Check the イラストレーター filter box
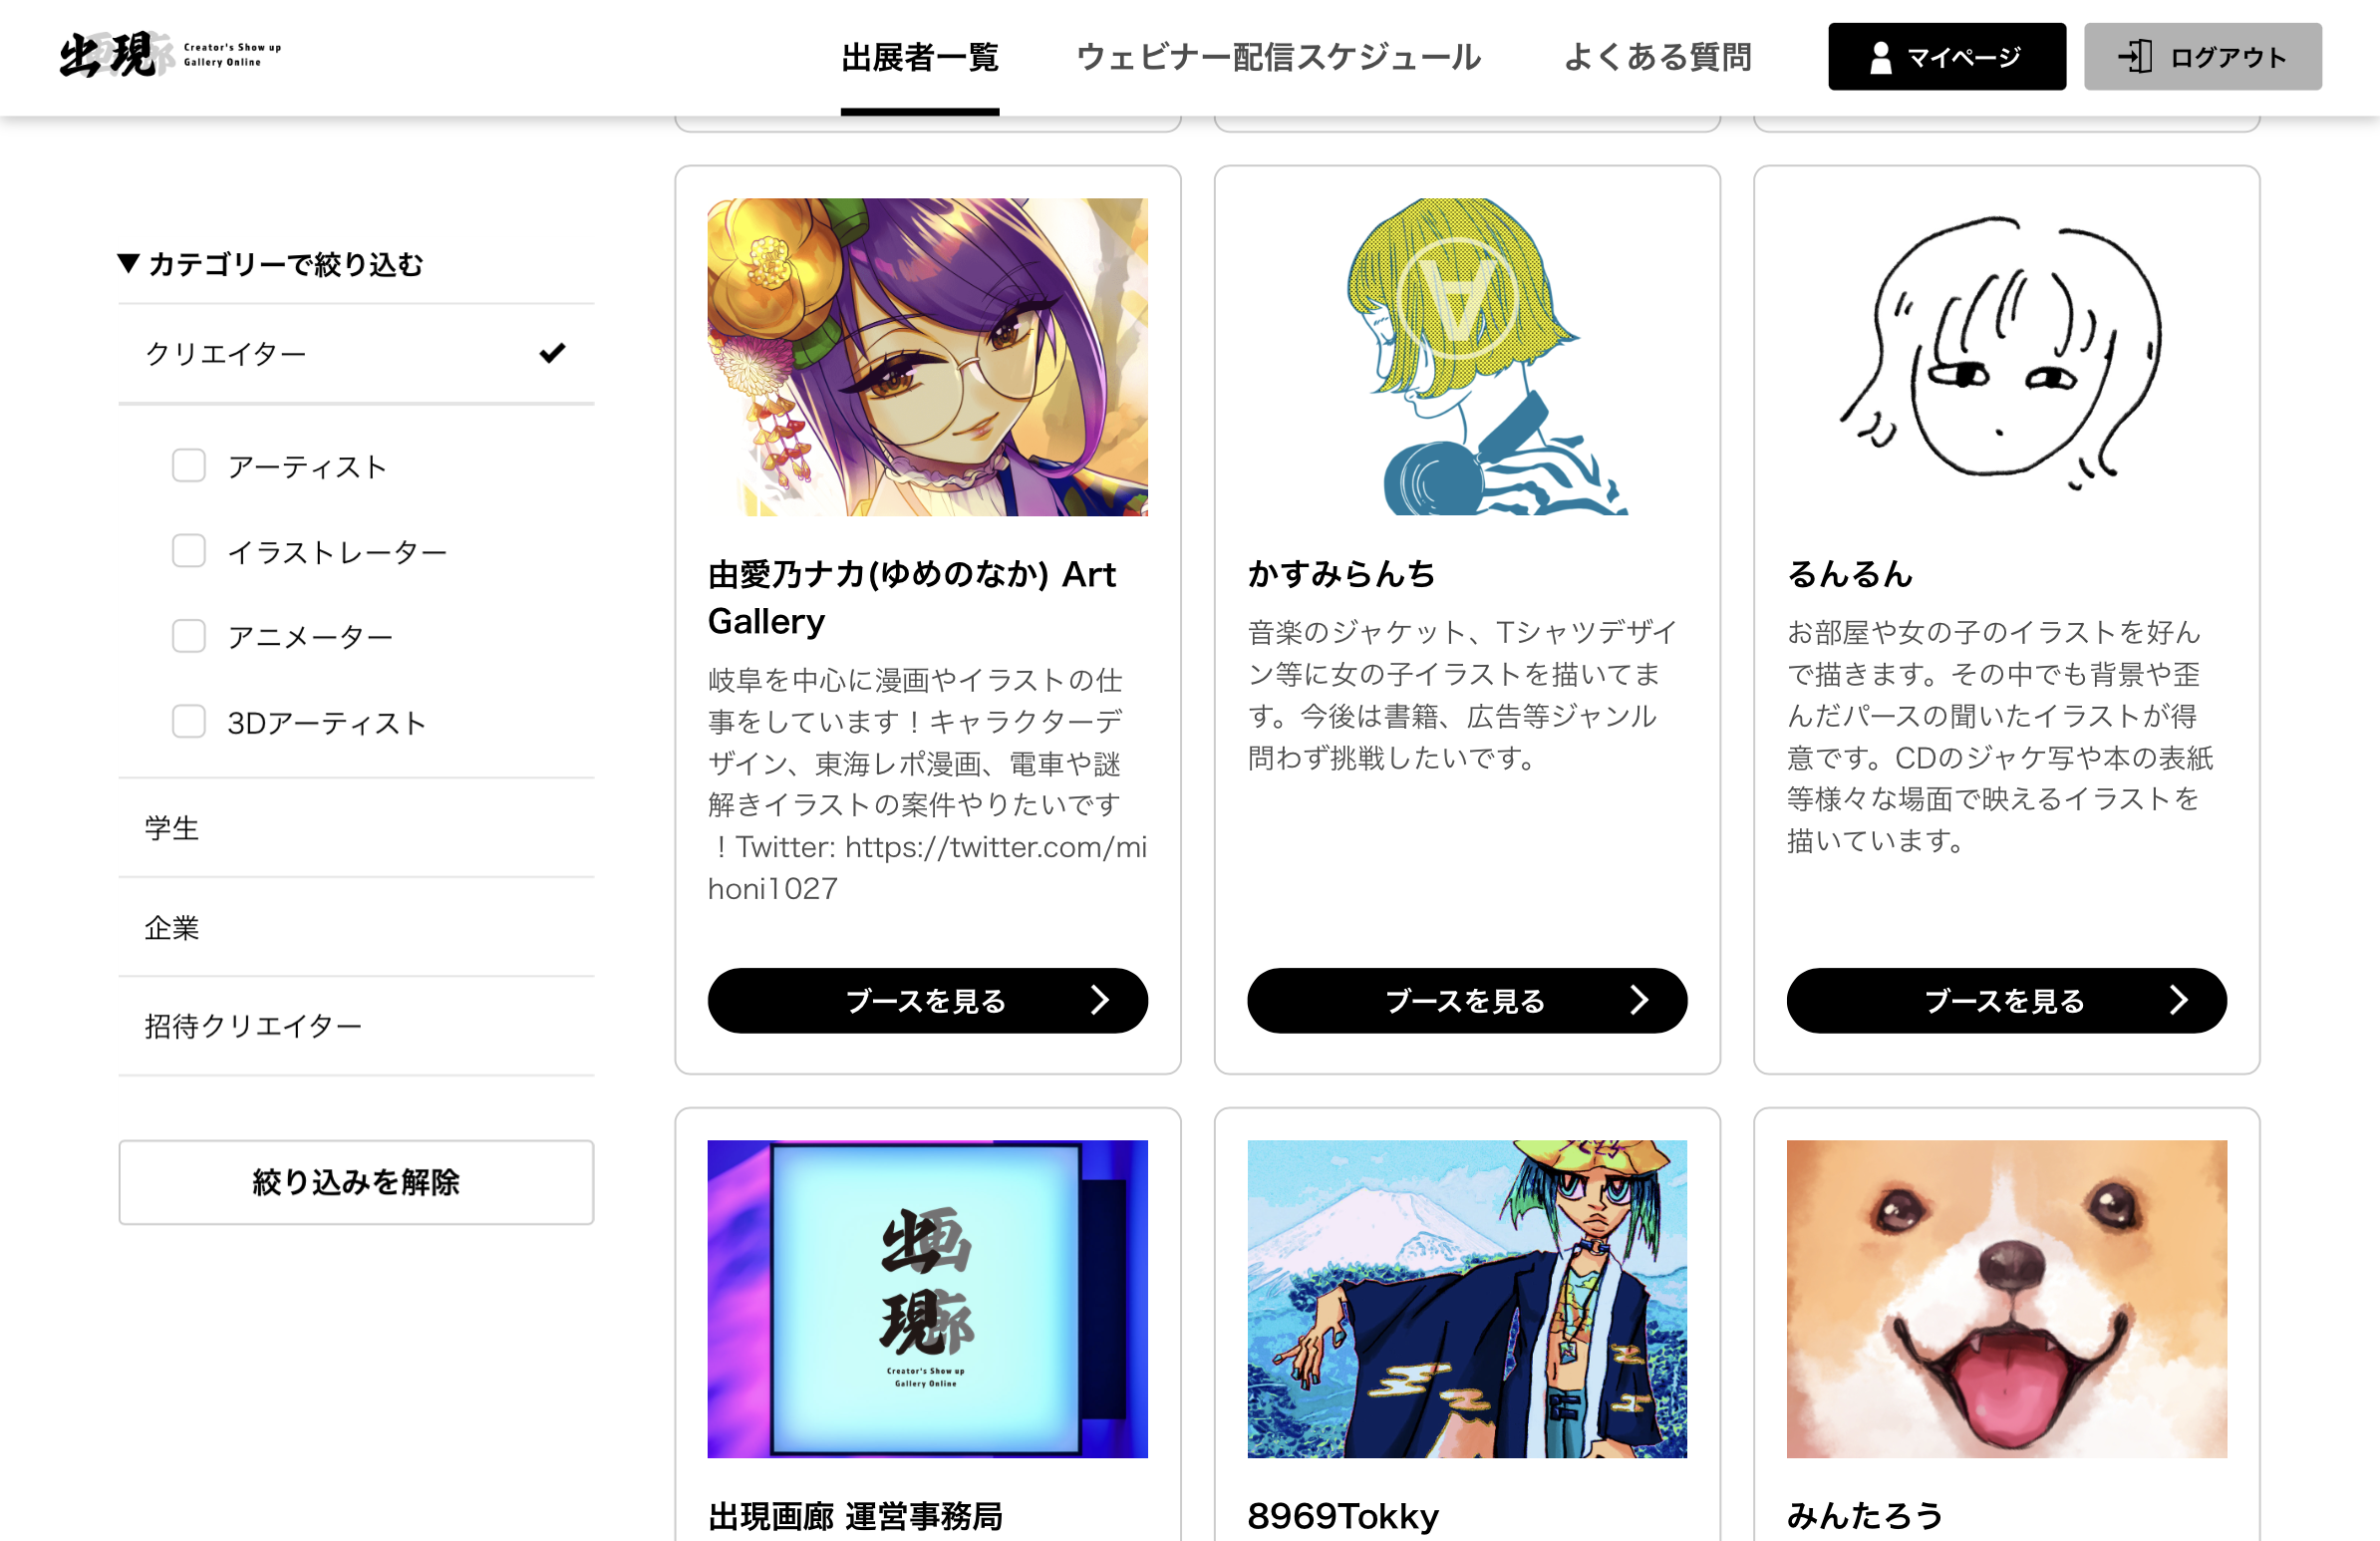2380x1541 pixels. click(189, 551)
